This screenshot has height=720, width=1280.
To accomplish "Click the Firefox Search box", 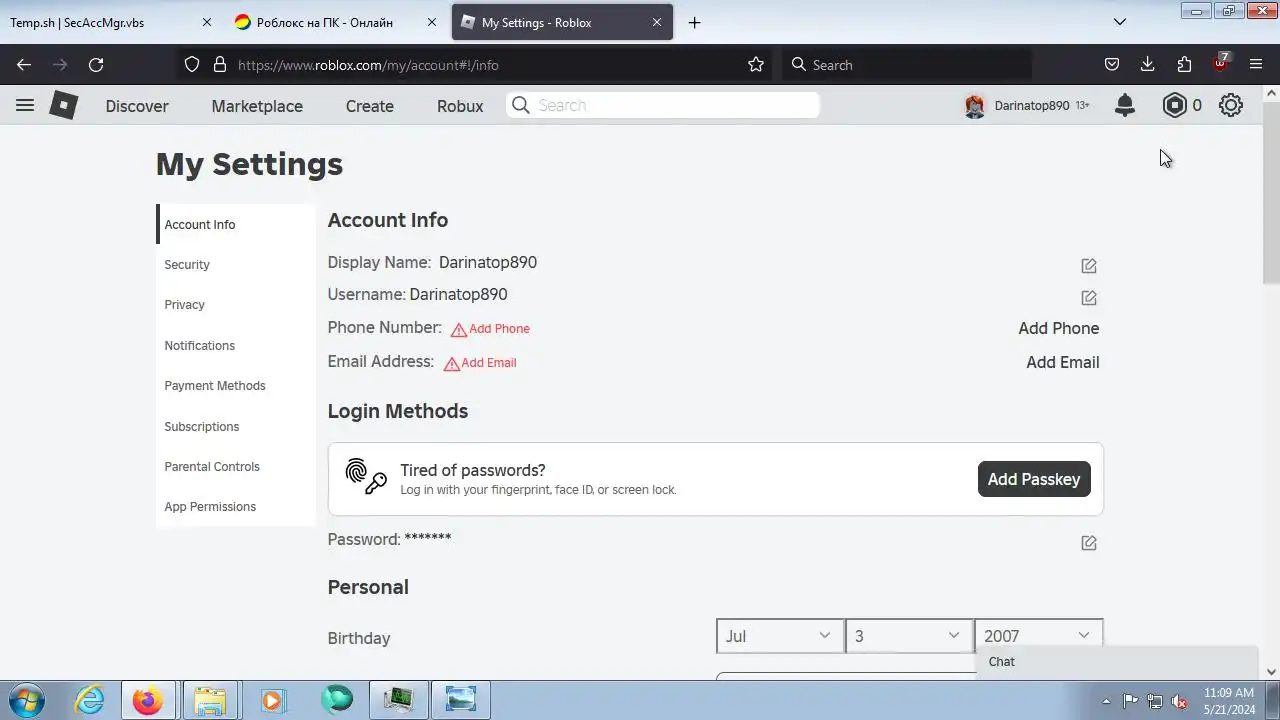I will pos(905,64).
